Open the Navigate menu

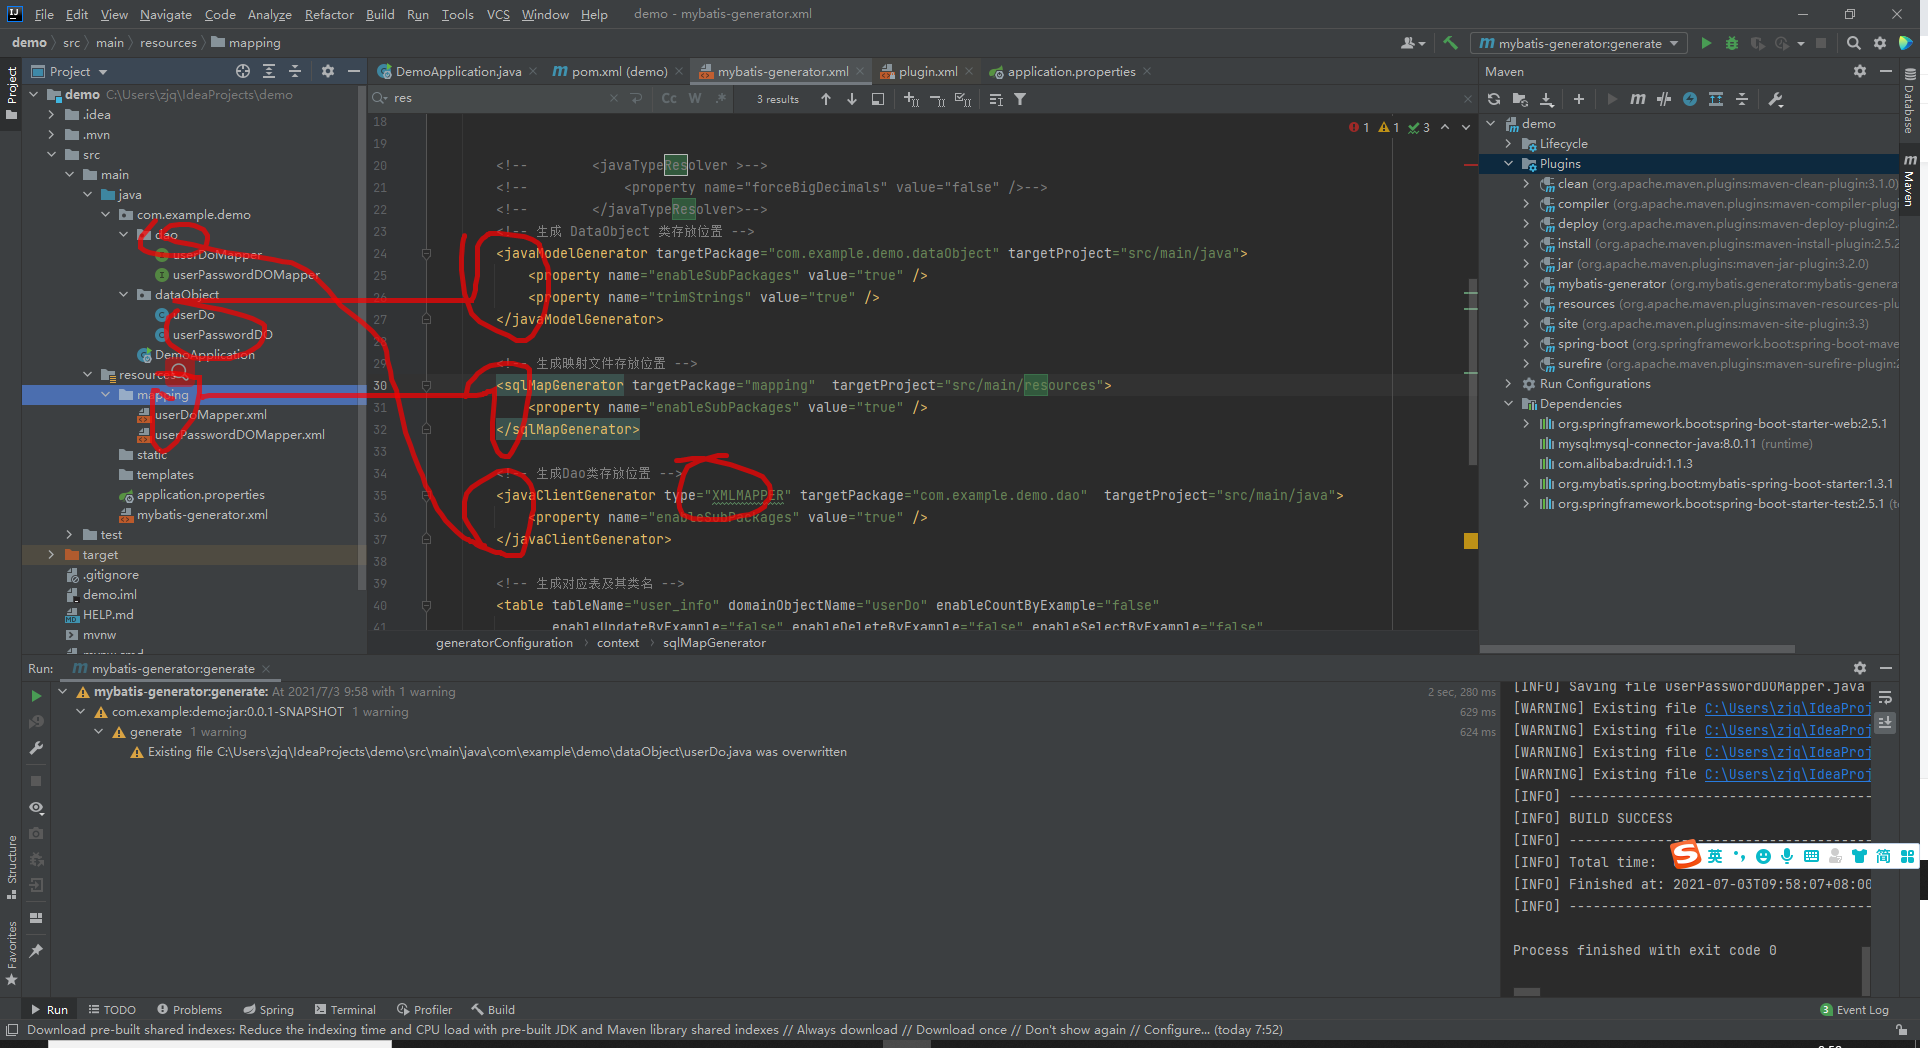coord(165,14)
